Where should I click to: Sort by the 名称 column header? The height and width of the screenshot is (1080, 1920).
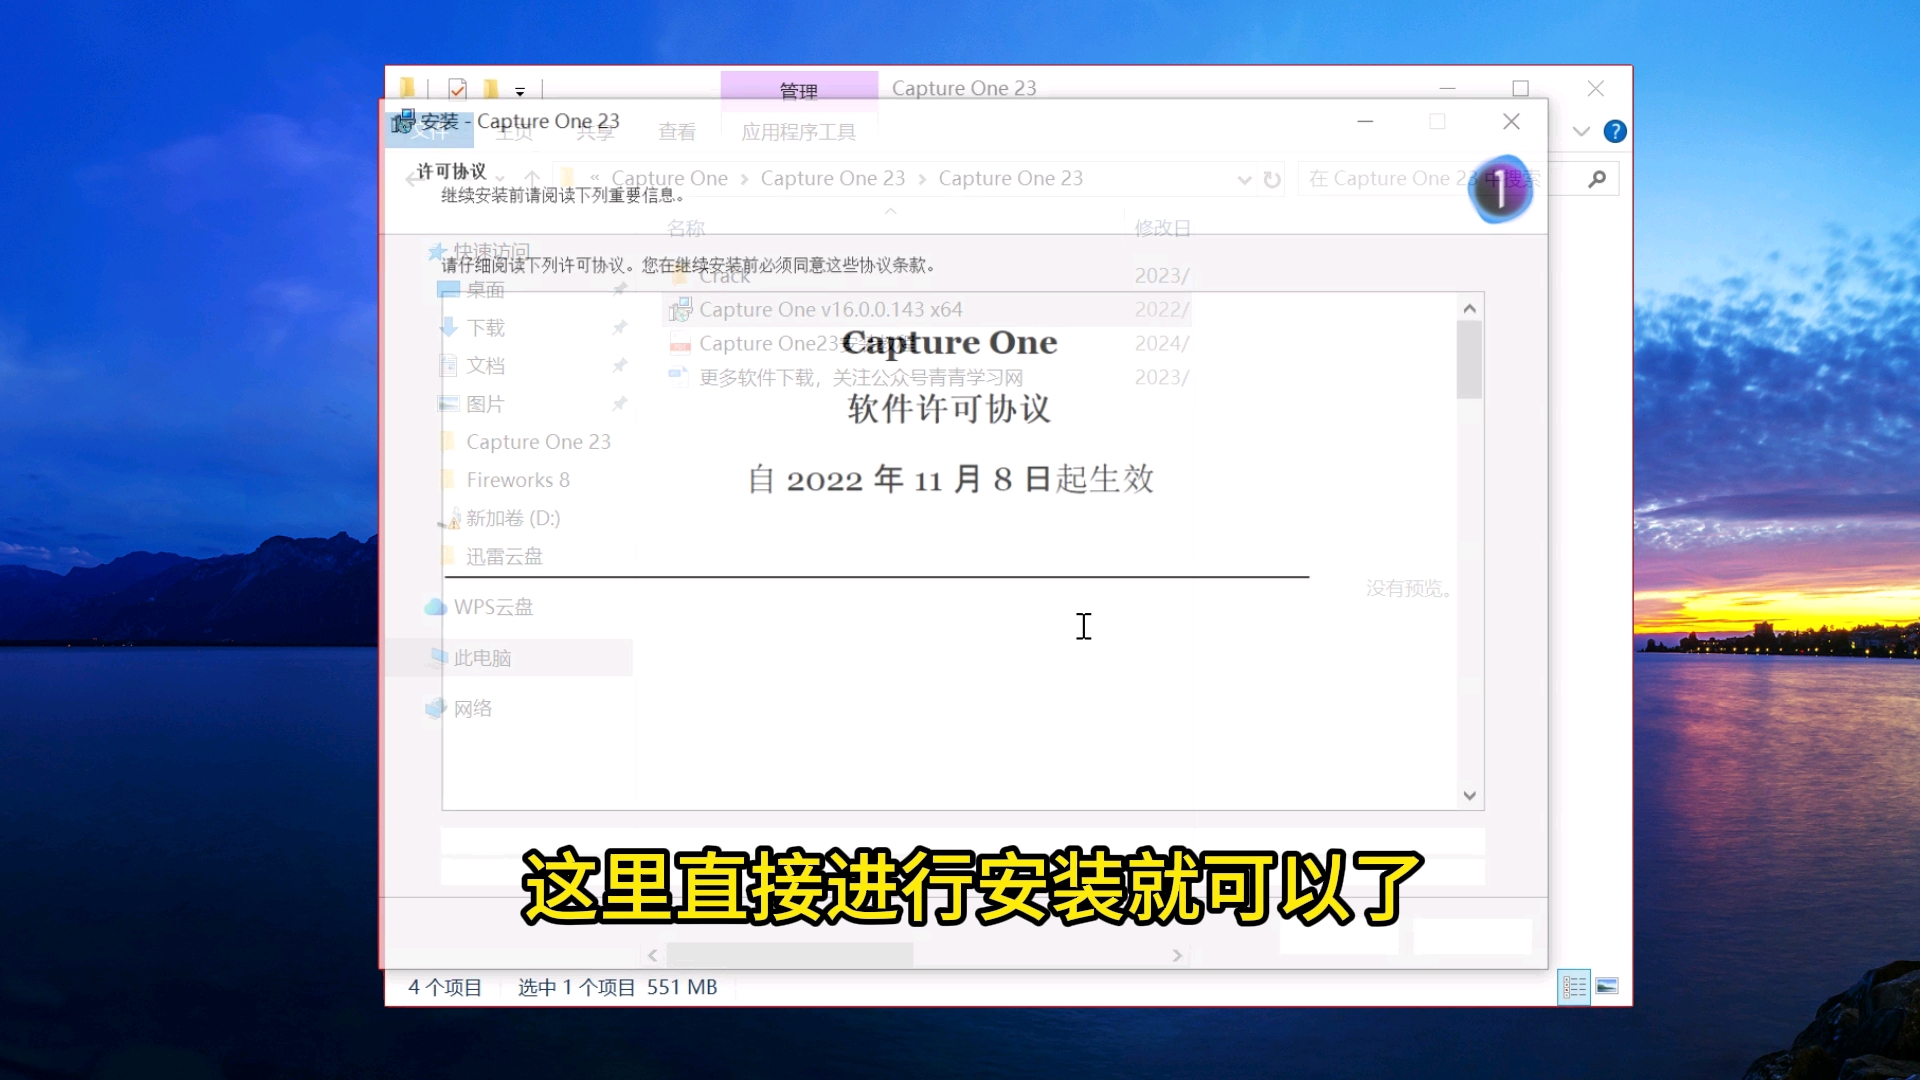(x=686, y=228)
